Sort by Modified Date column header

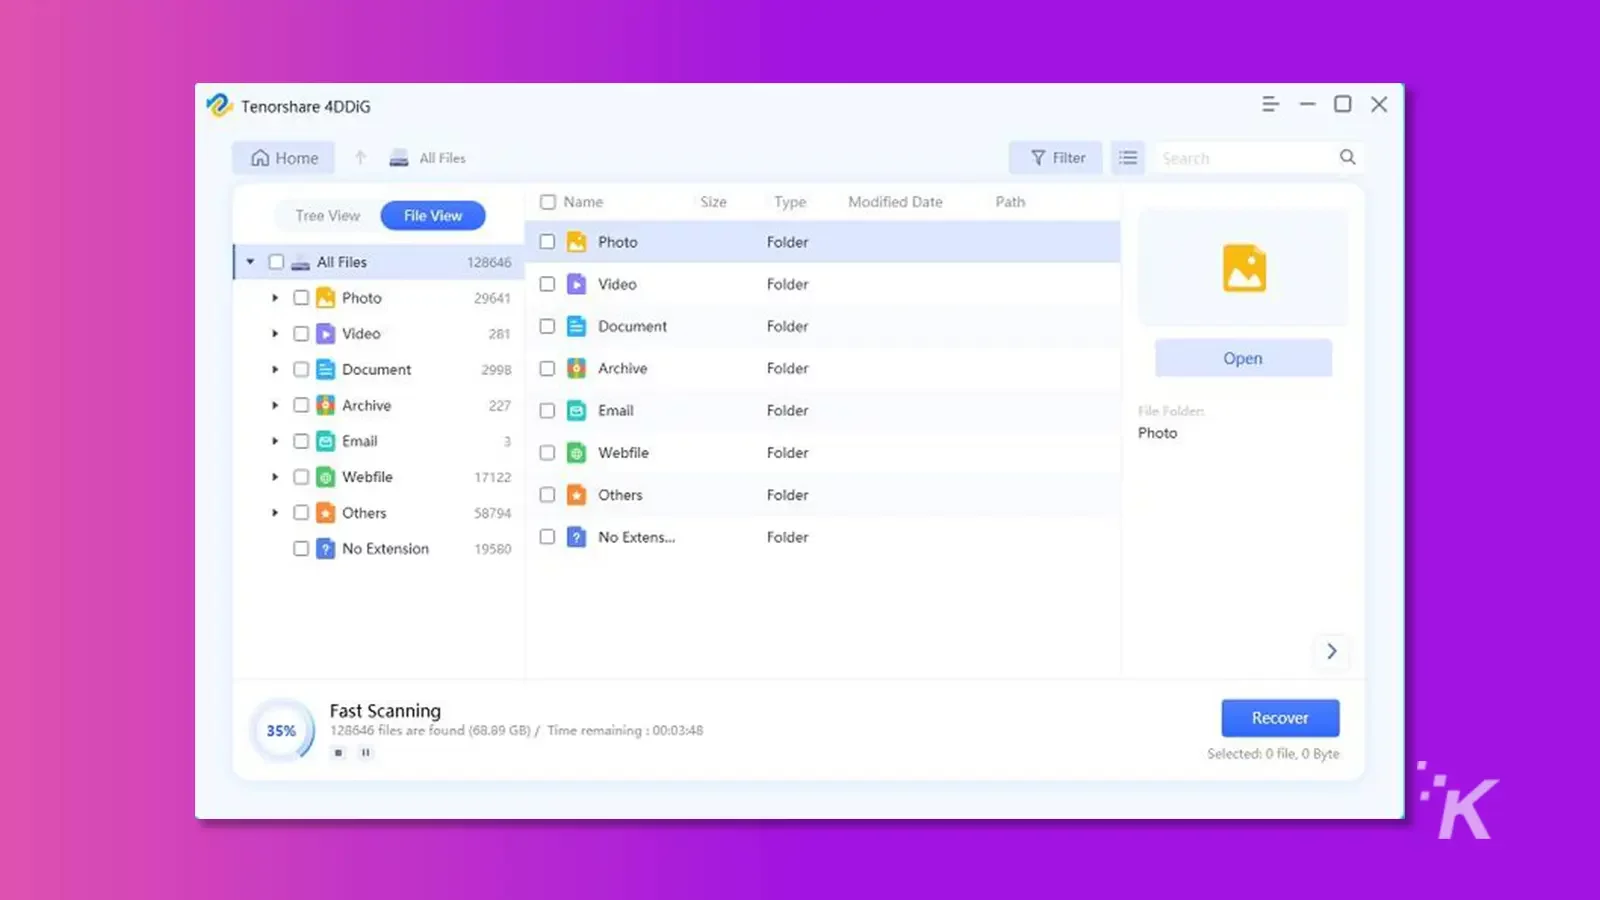pyautogui.click(x=895, y=202)
